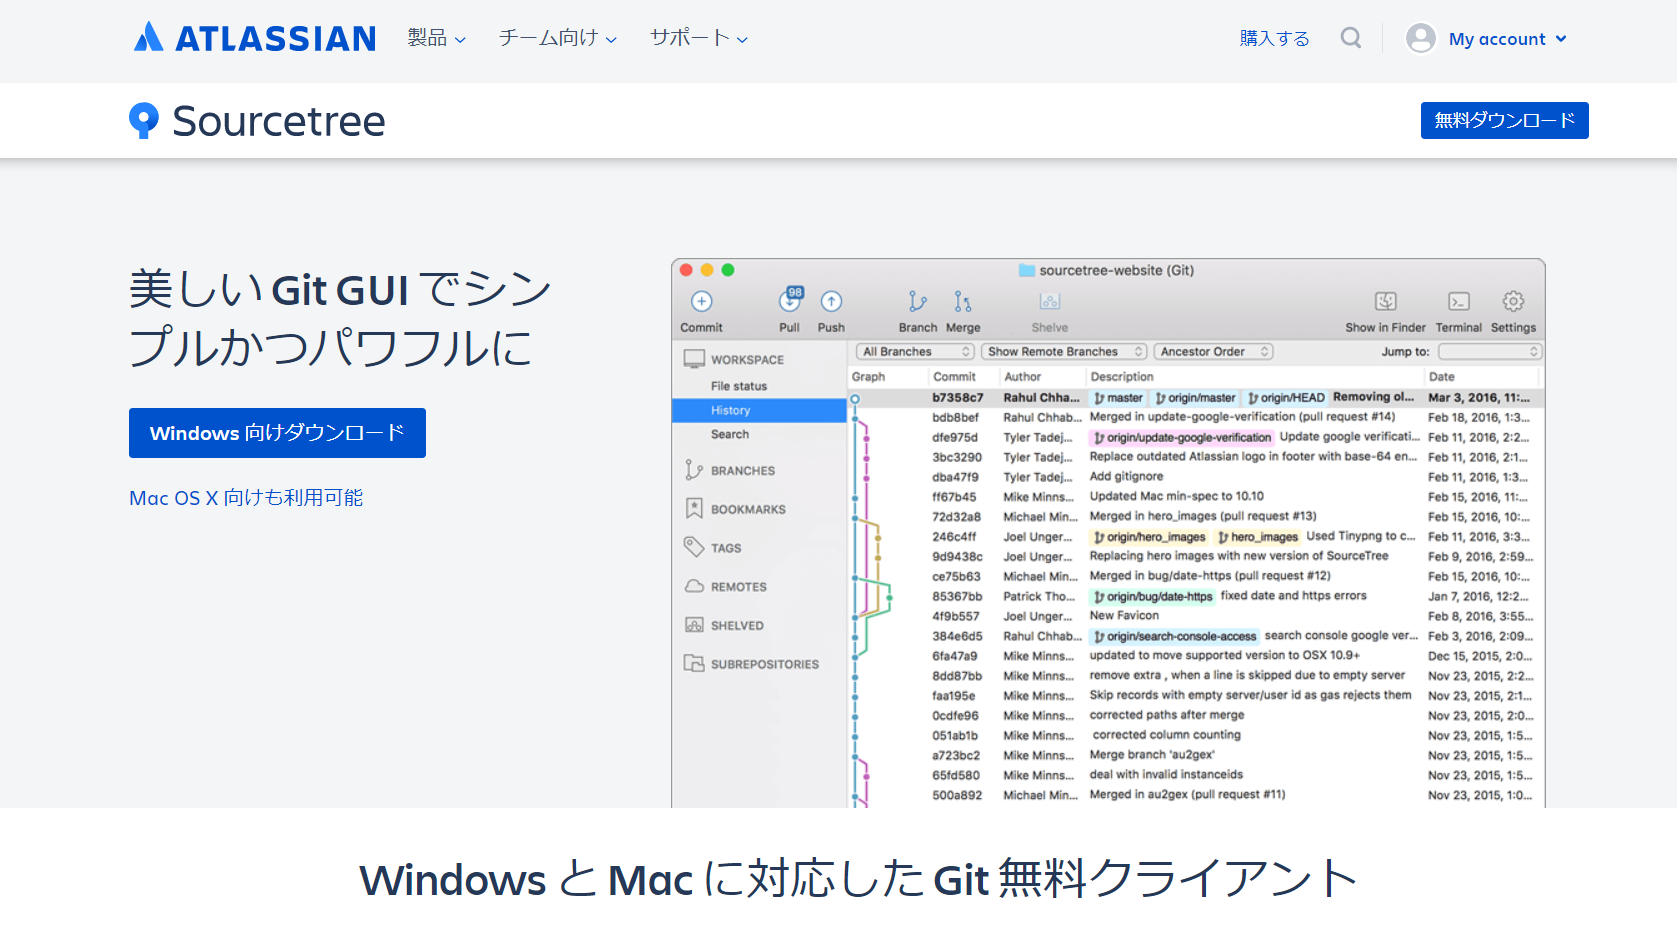Select commit 500a892 row

click(1195, 795)
